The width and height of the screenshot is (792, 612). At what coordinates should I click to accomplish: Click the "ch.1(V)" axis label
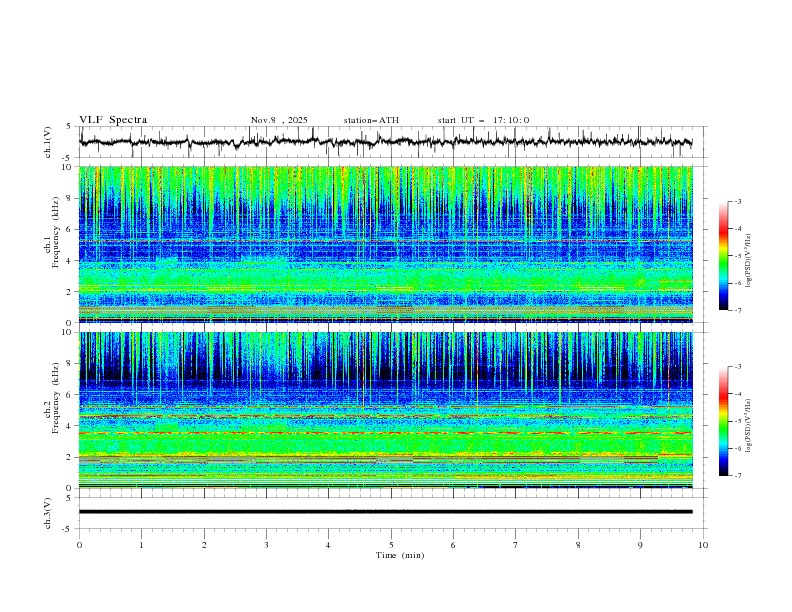click(x=48, y=142)
